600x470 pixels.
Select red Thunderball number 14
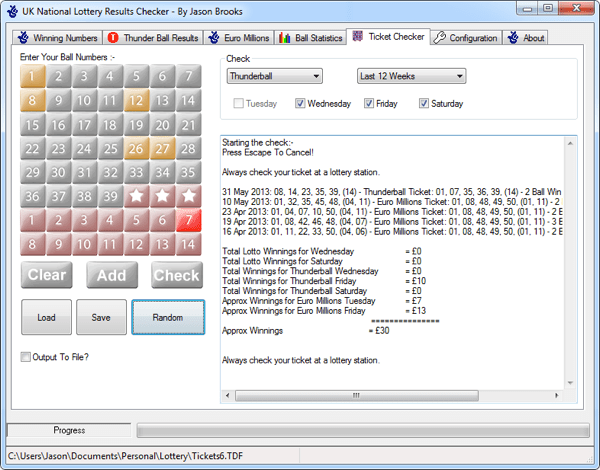point(188,244)
